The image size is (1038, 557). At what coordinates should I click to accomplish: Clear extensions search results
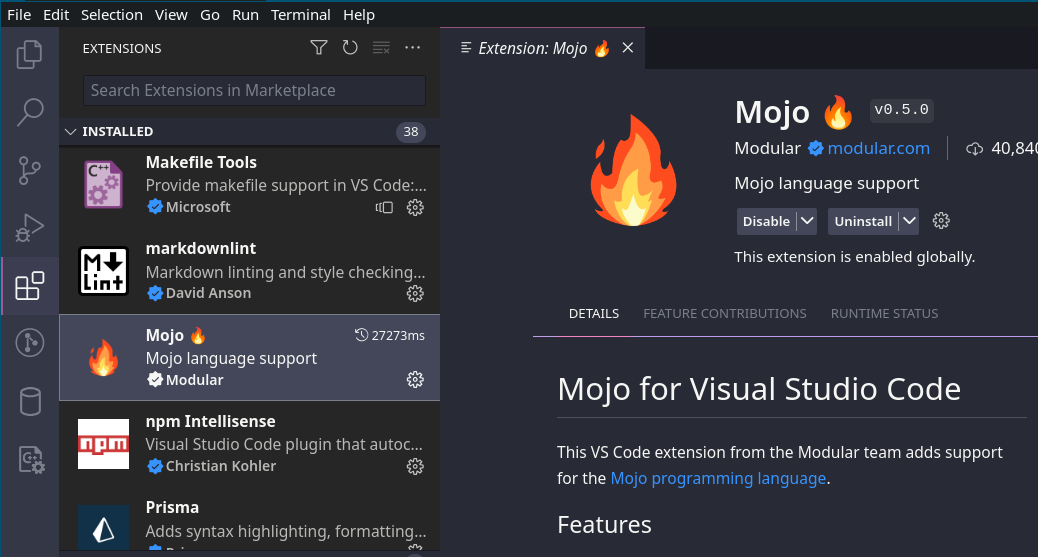pos(381,48)
